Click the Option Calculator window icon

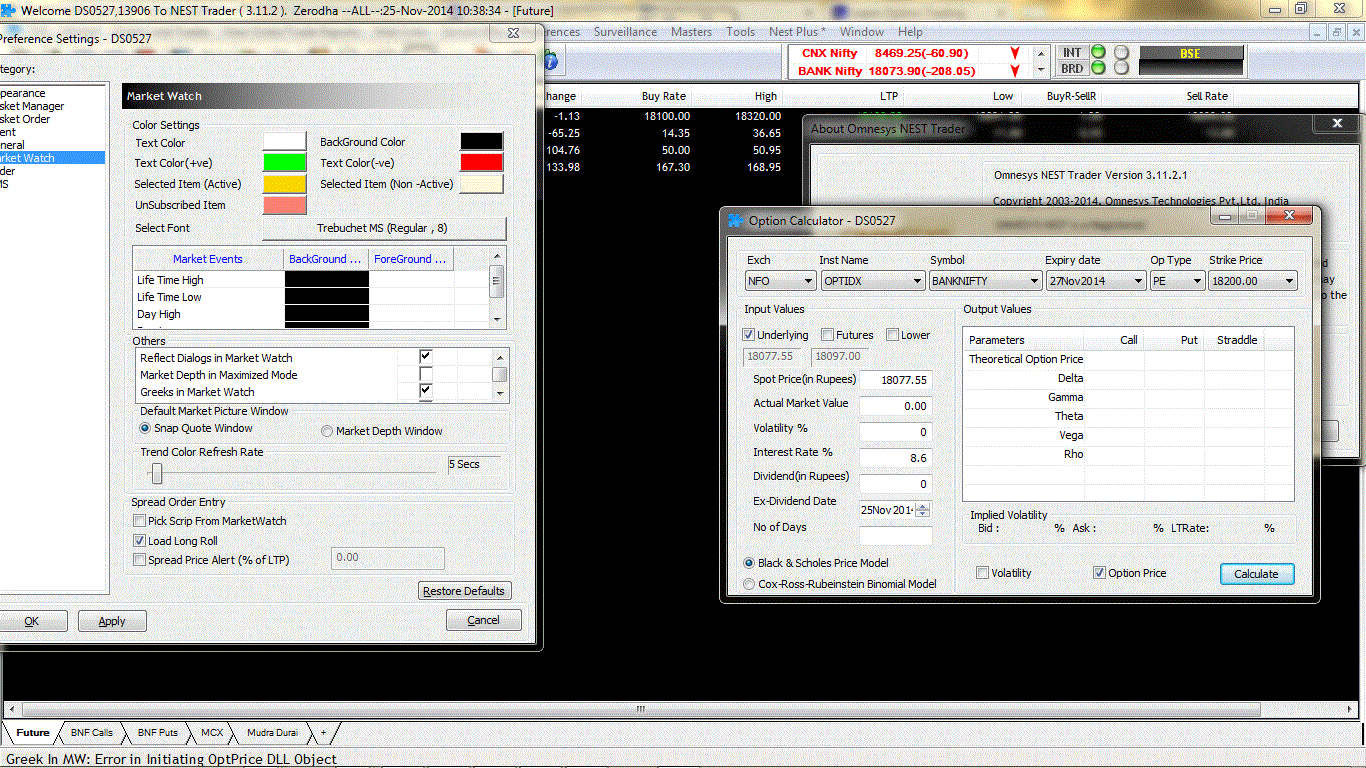coord(736,220)
